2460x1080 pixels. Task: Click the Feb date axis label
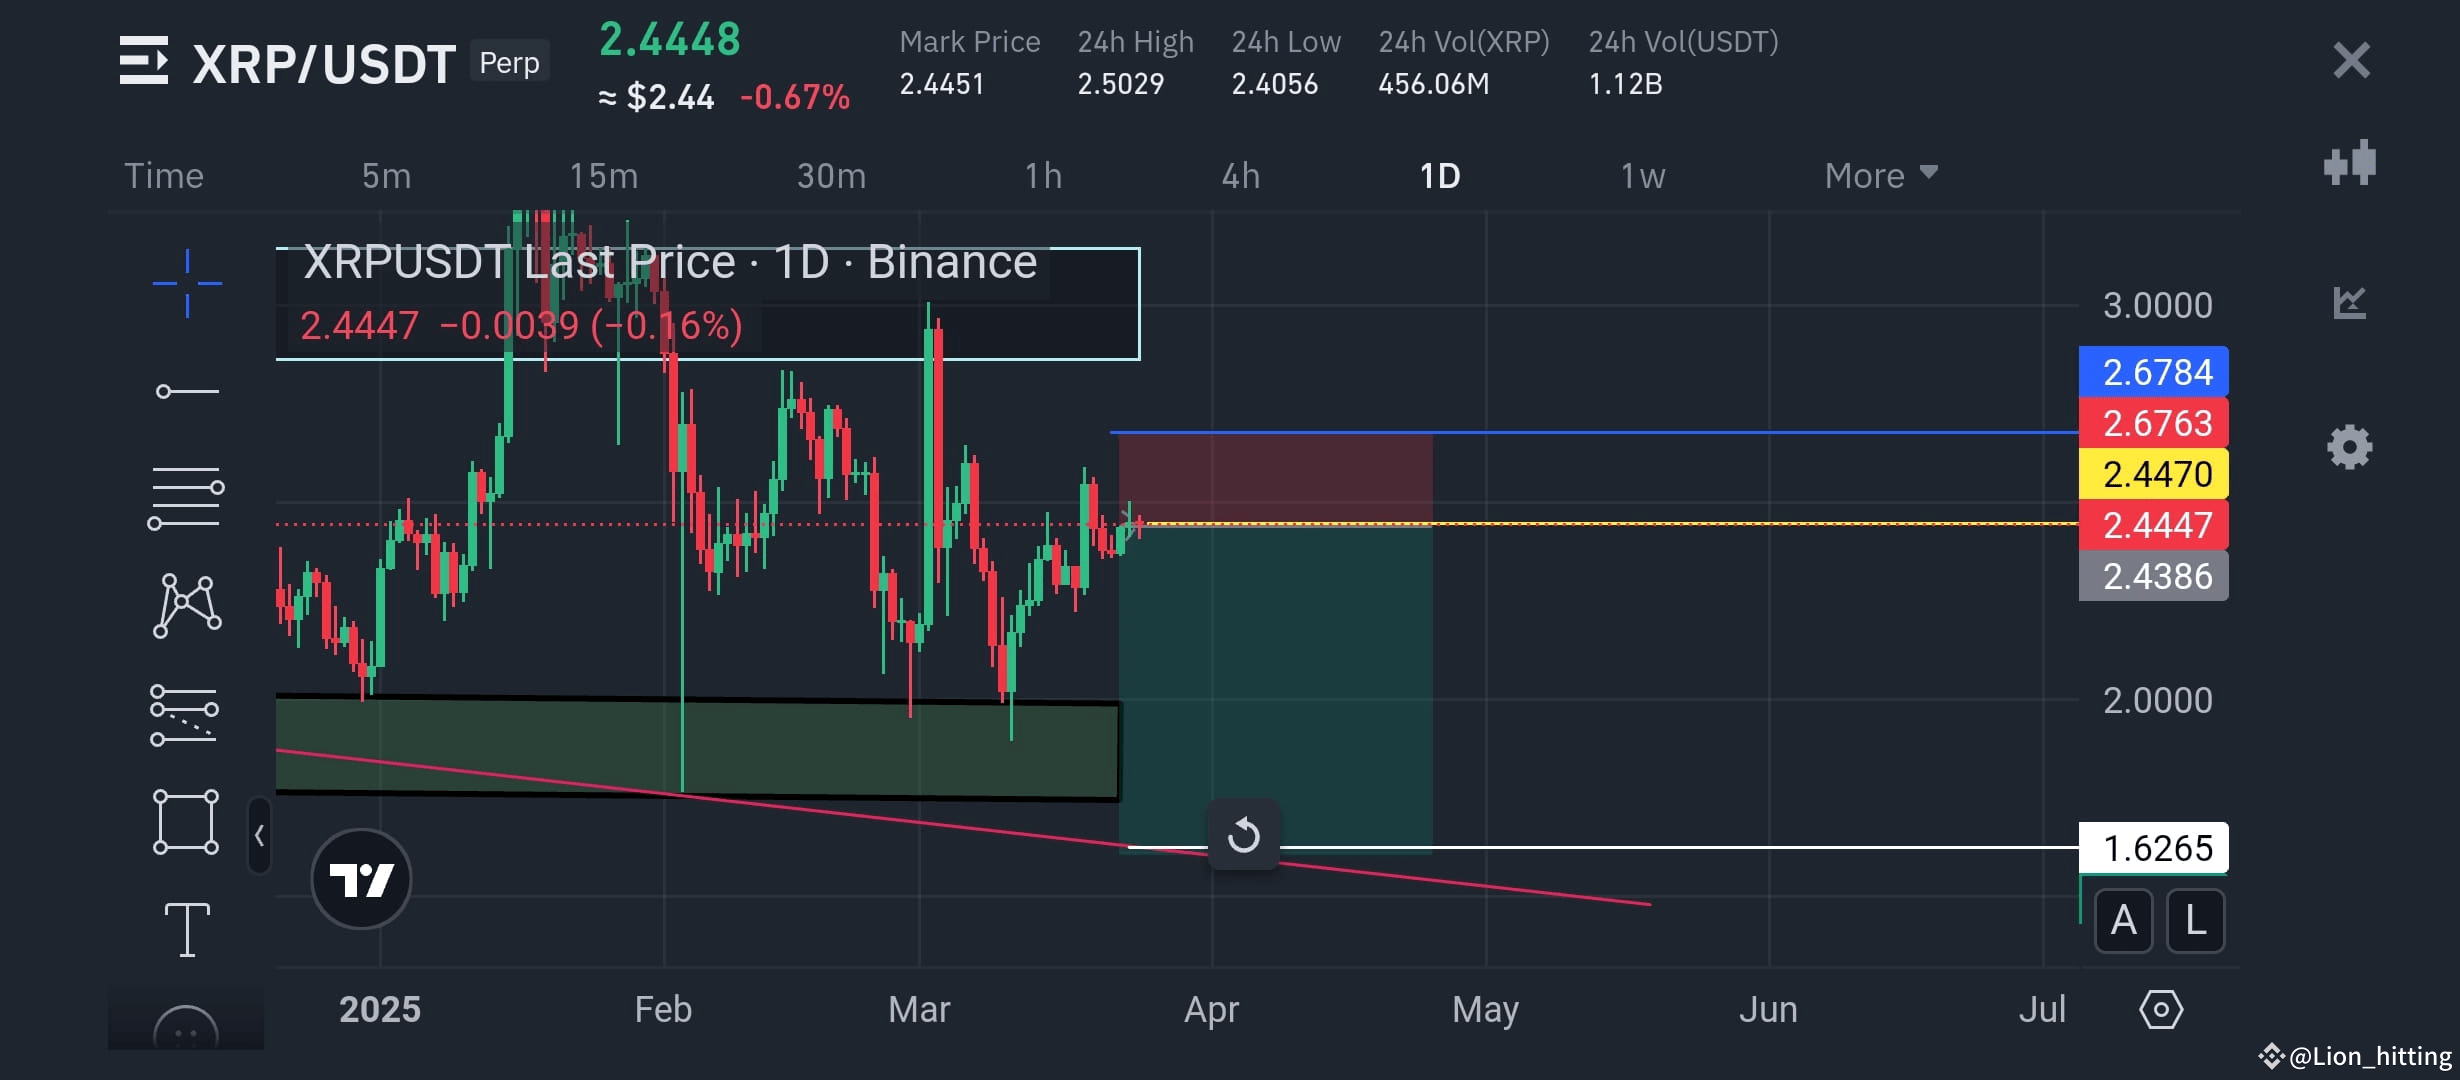(663, 1010)
